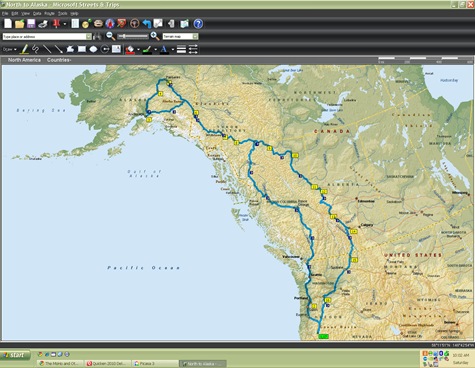Open the font color dropdown arrow
This screenshot has width=475, height=368.
point(173,50)
